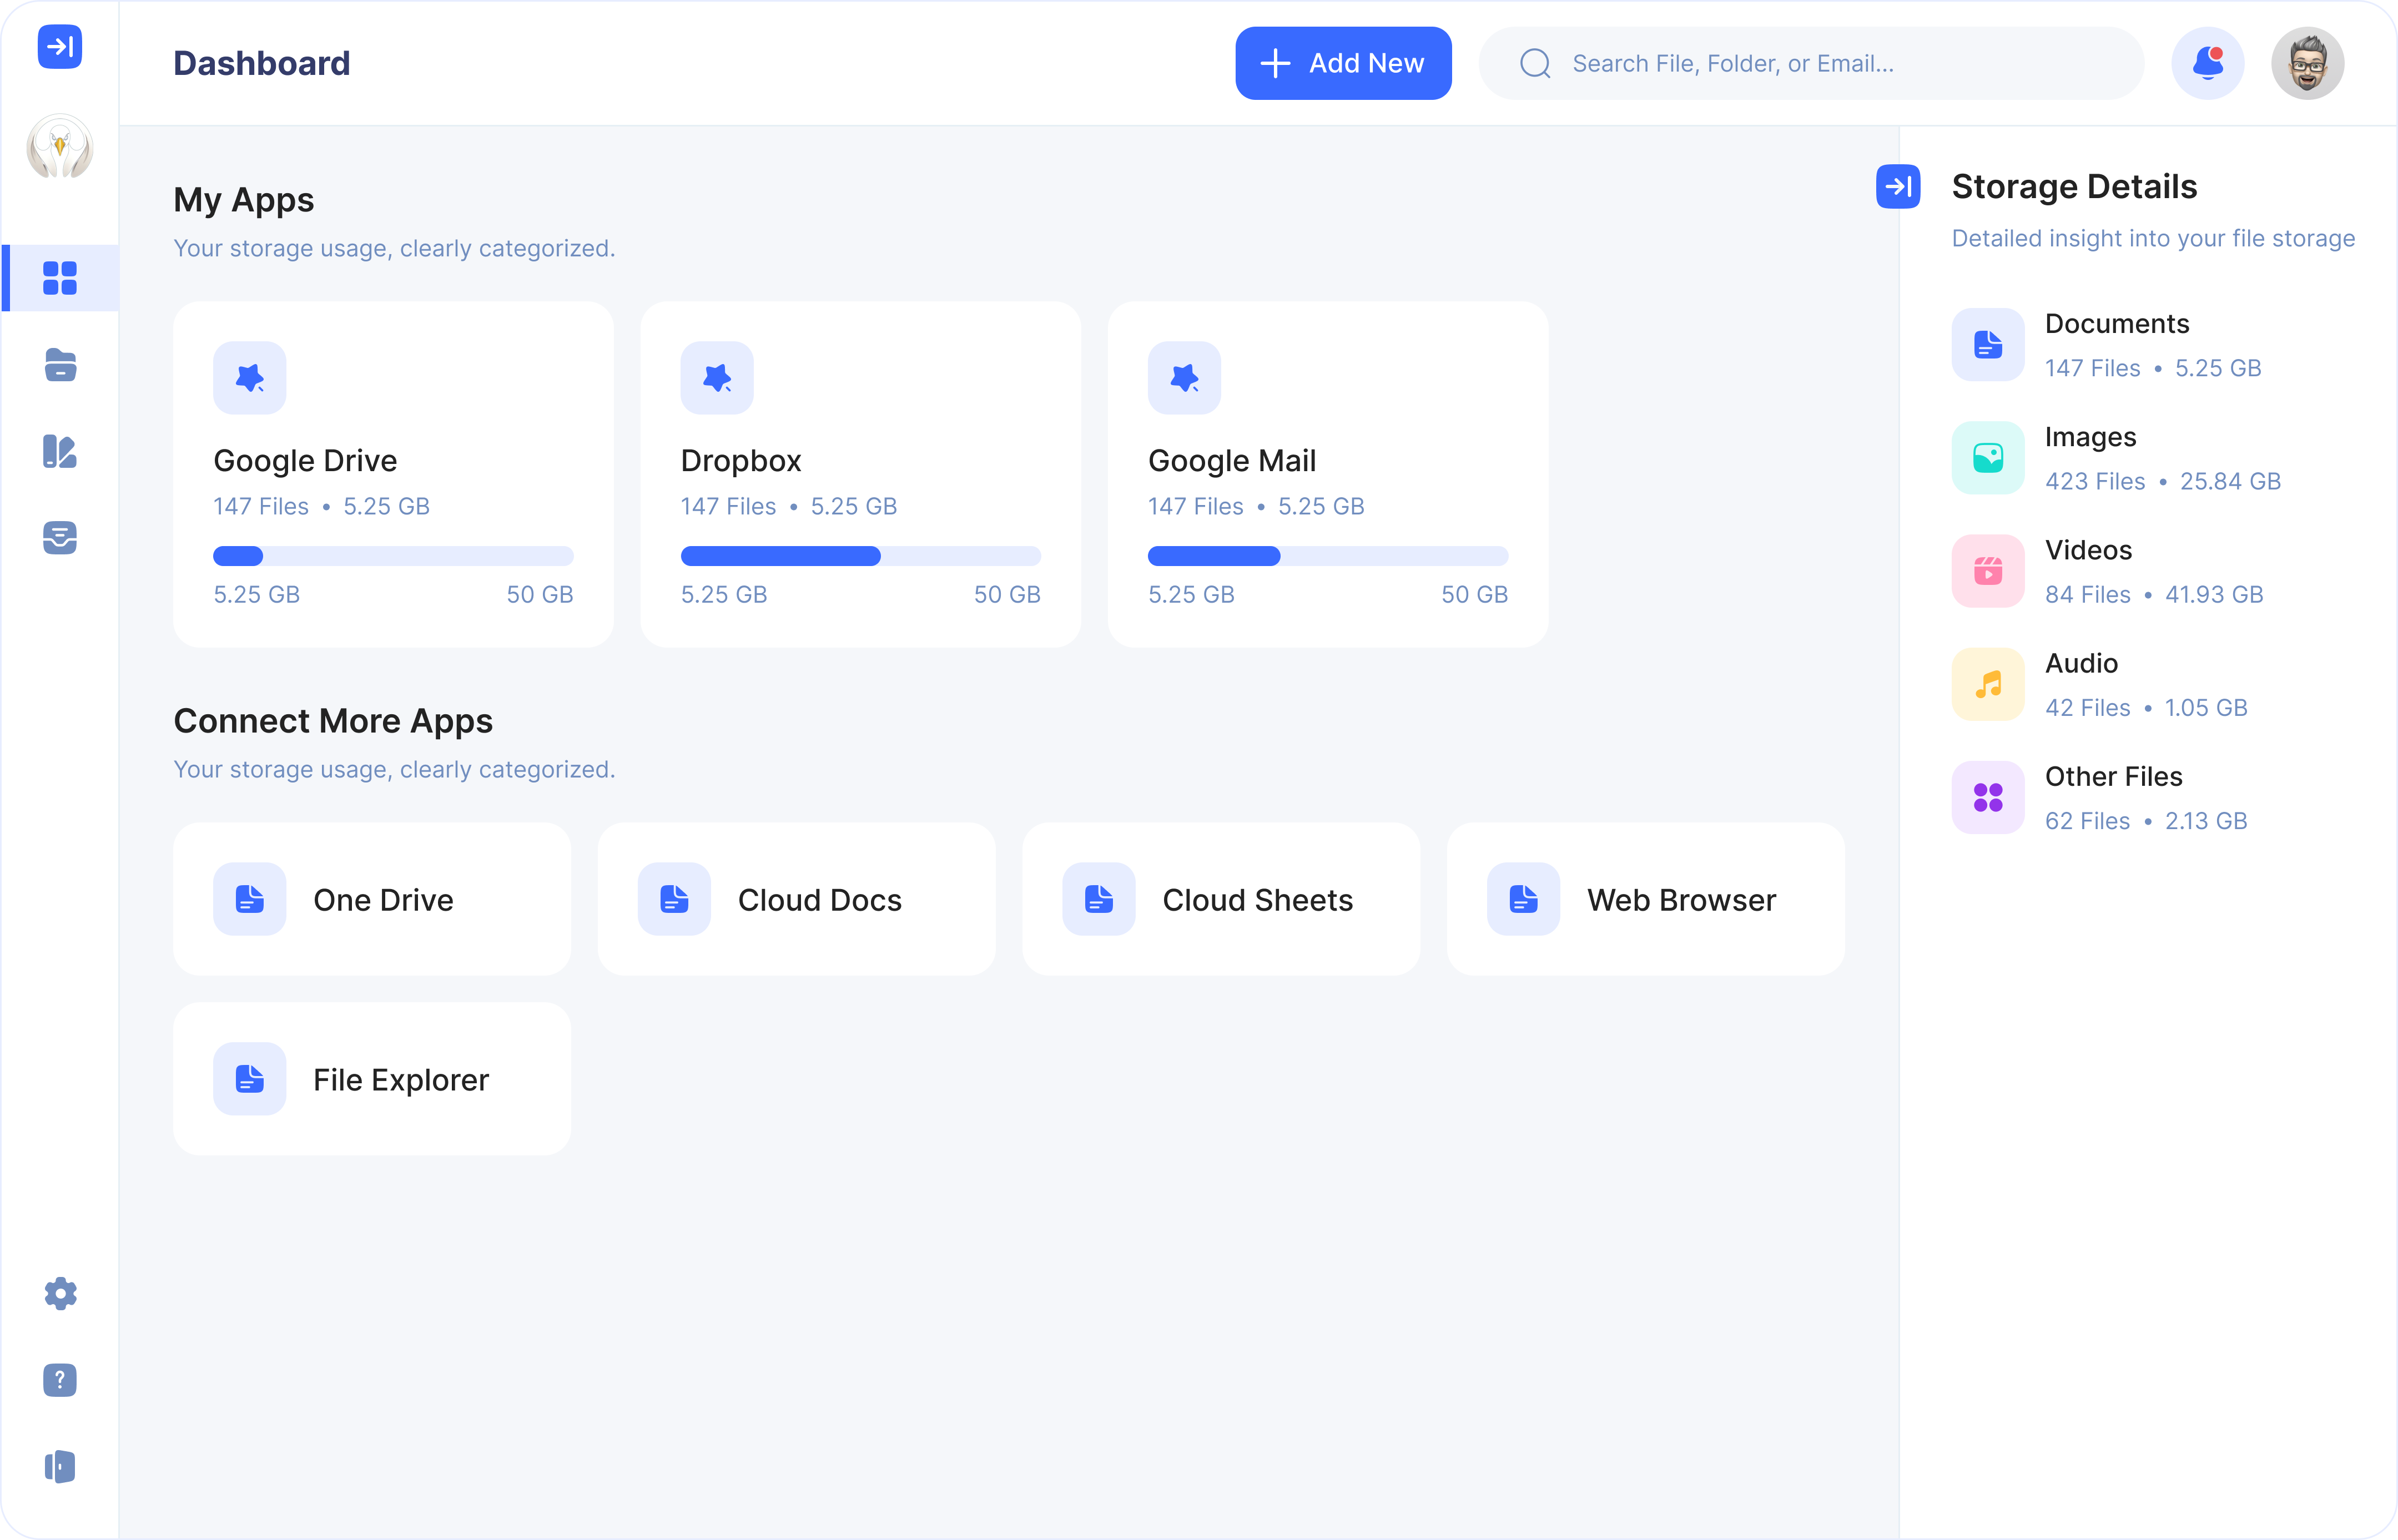
Task: Log out using the bottom sidebar icon
Action: pyautogui.click(x=60, y=1466)
